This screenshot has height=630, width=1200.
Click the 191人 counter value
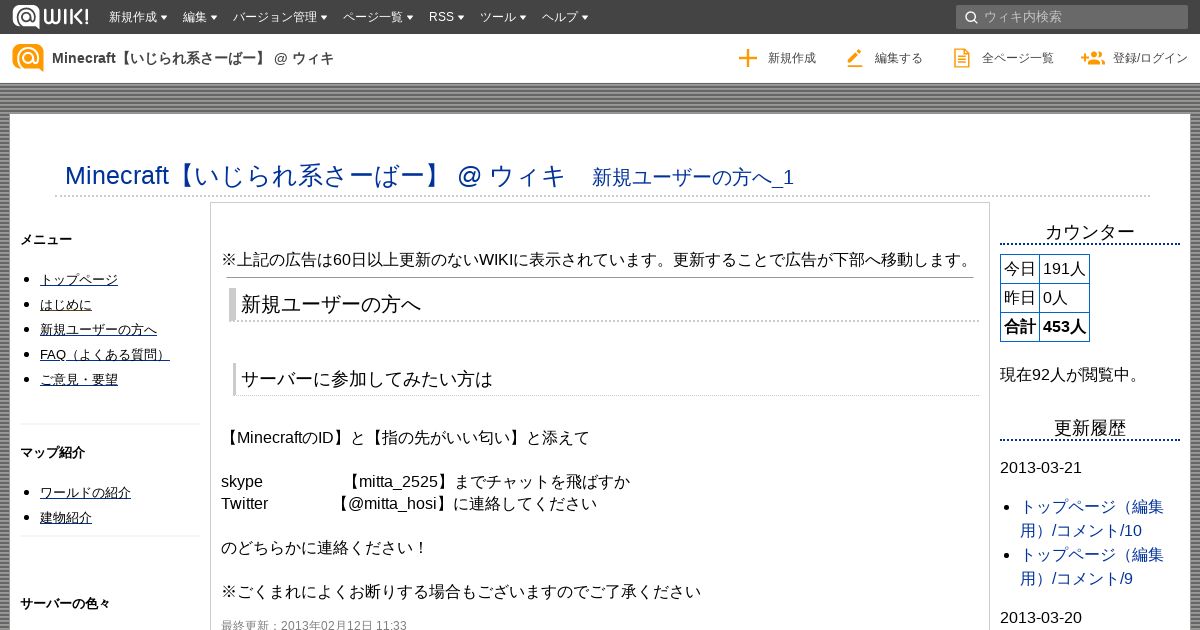(1064, 269)
